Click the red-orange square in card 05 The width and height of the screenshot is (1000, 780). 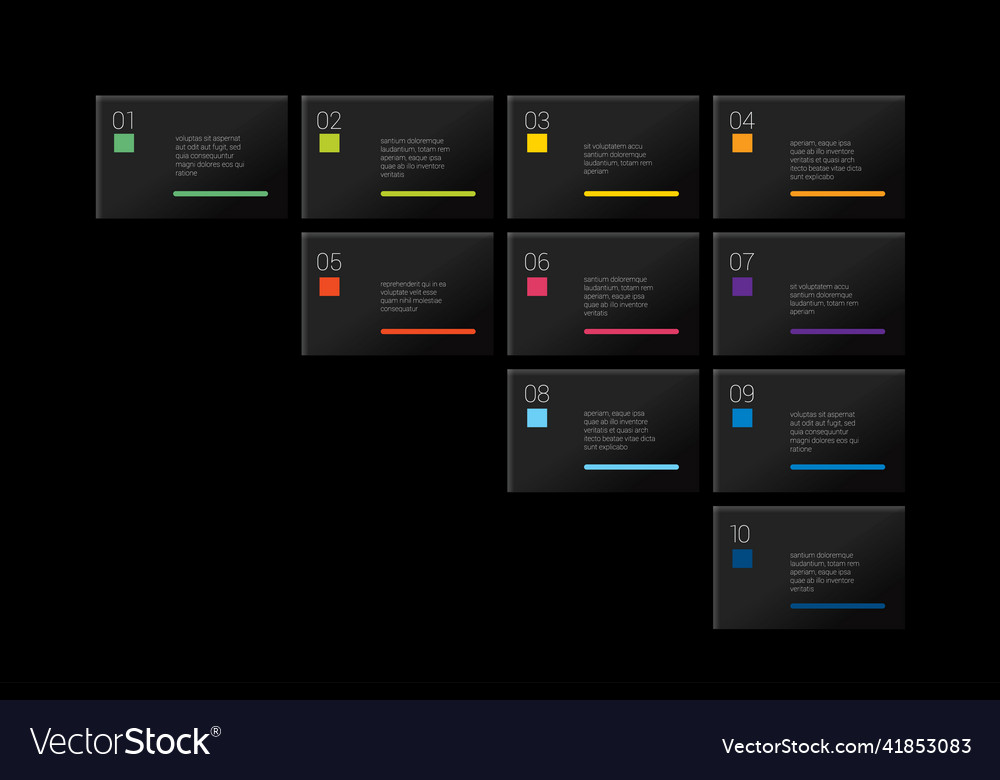tap(329, 287)
